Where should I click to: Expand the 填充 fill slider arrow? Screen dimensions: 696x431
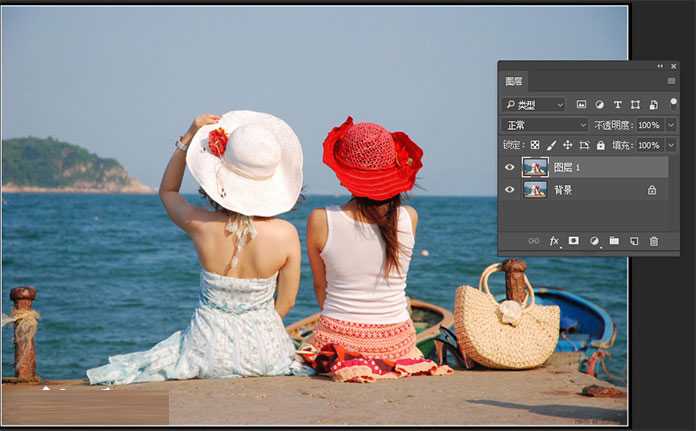pyautogui.click(x=671, y=145)
